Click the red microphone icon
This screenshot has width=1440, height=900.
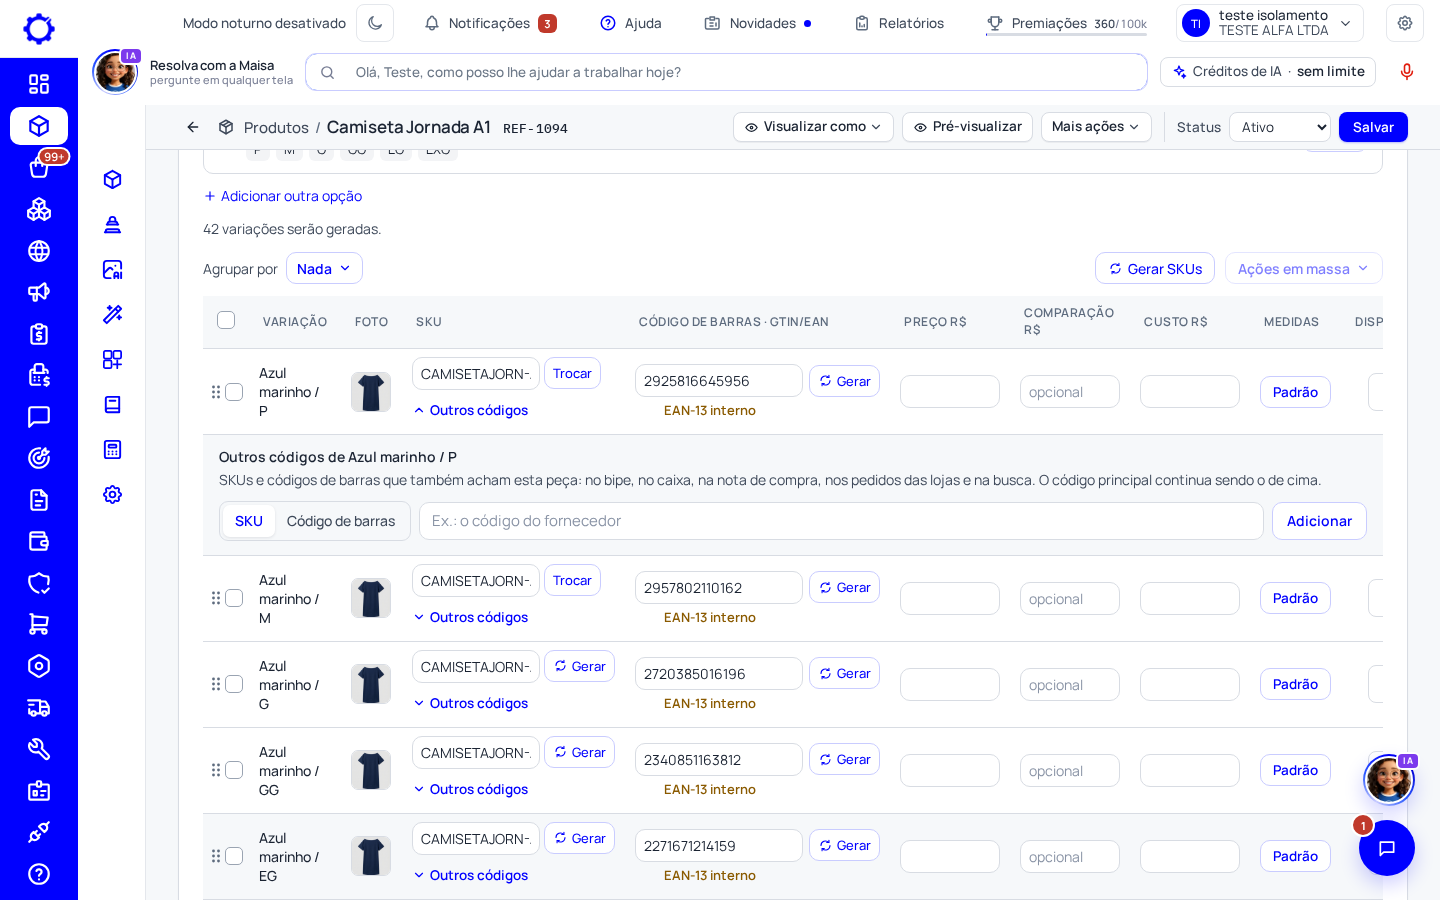point(1407,72)
